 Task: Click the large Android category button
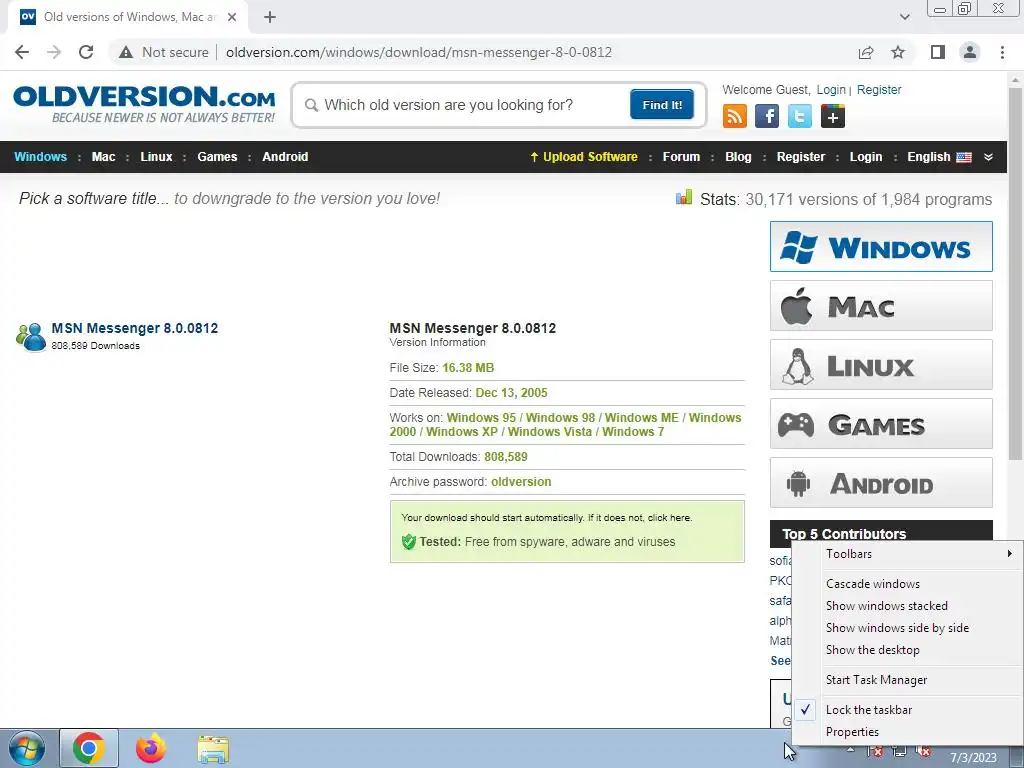(x=881, y=483)
